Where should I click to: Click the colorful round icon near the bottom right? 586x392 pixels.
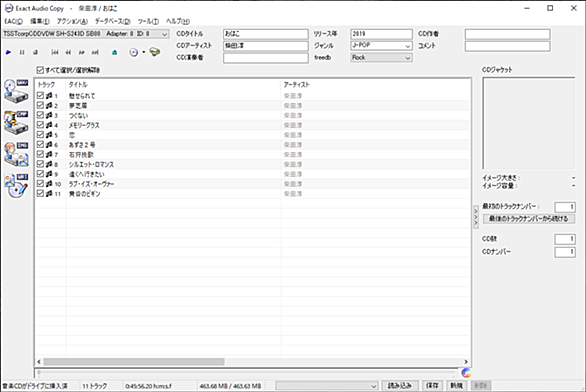466,373
